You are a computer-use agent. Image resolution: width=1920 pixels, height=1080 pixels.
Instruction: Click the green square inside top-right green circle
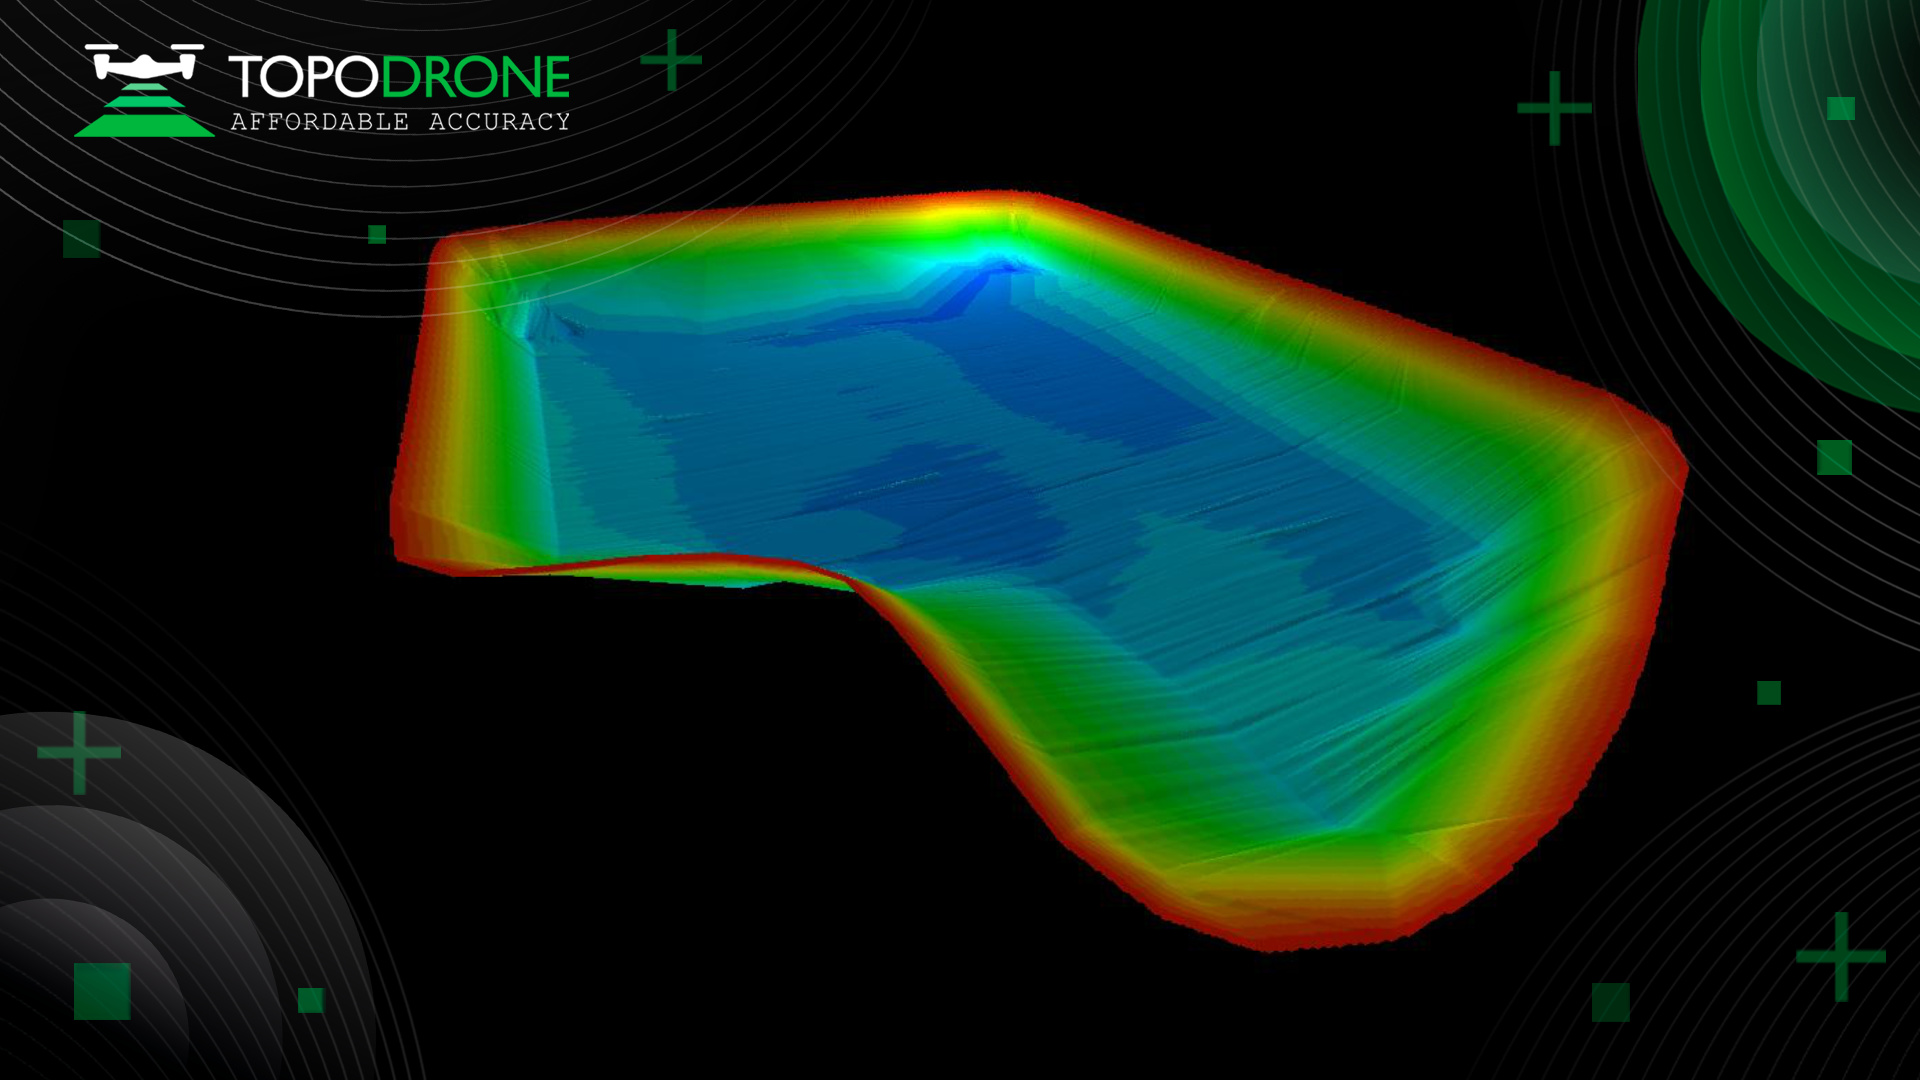1841,108
